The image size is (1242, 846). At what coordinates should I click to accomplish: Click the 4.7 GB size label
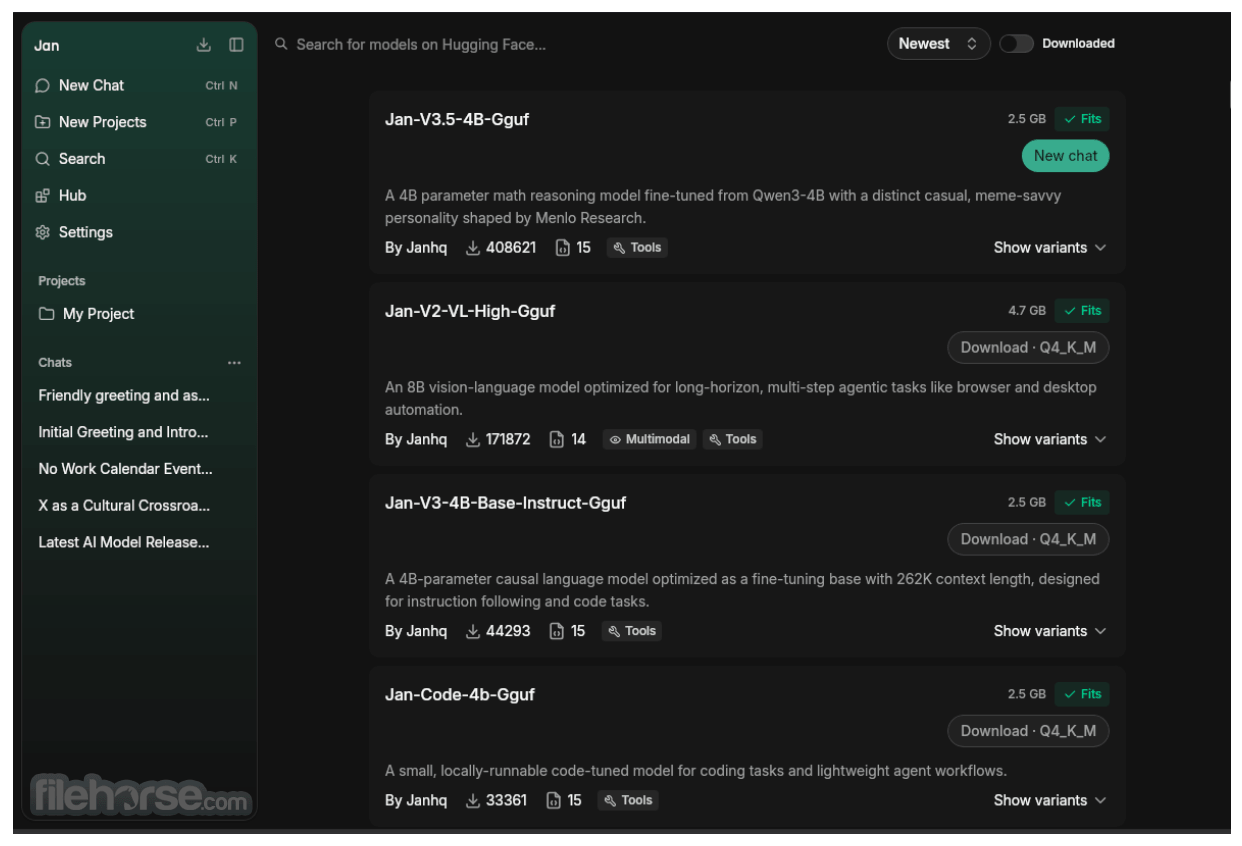(1027, 311)
